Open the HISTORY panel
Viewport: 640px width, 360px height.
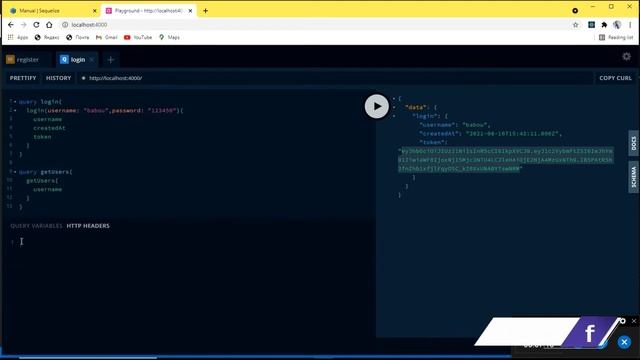58,78
